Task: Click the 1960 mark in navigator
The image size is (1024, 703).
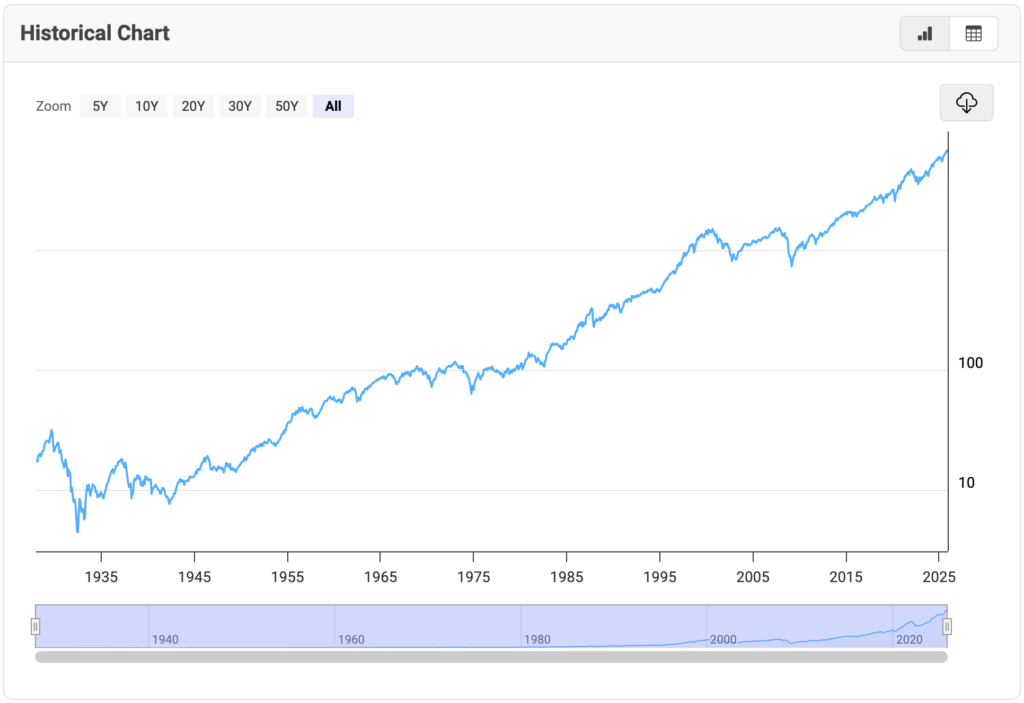Action: [351, 639]
